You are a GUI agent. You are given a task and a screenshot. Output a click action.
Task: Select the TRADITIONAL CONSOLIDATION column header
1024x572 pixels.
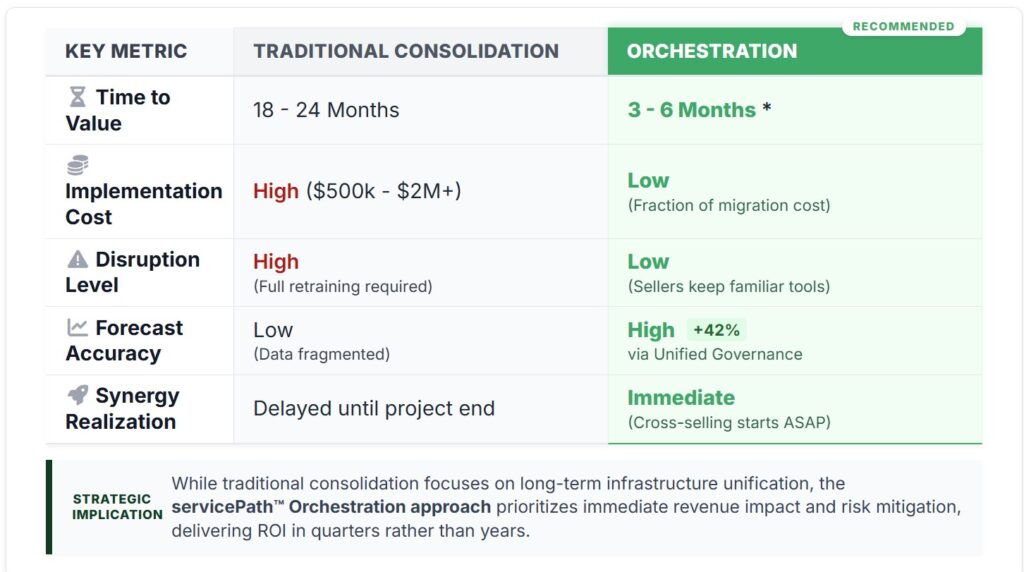click(x=406, y=51)
